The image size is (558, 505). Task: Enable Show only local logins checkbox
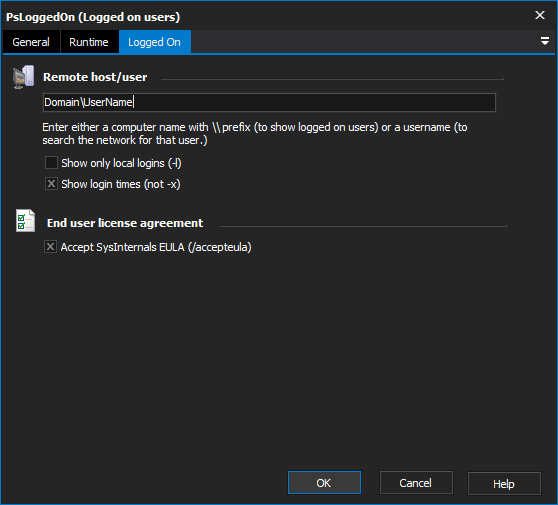click(x=51, y=163)
